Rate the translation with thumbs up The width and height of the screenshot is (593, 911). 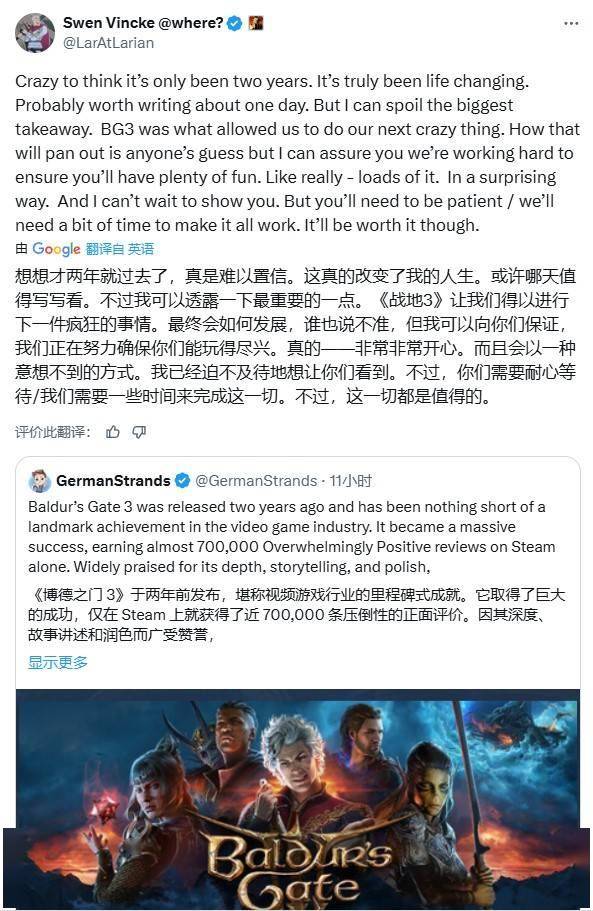[x=113, y=432]
